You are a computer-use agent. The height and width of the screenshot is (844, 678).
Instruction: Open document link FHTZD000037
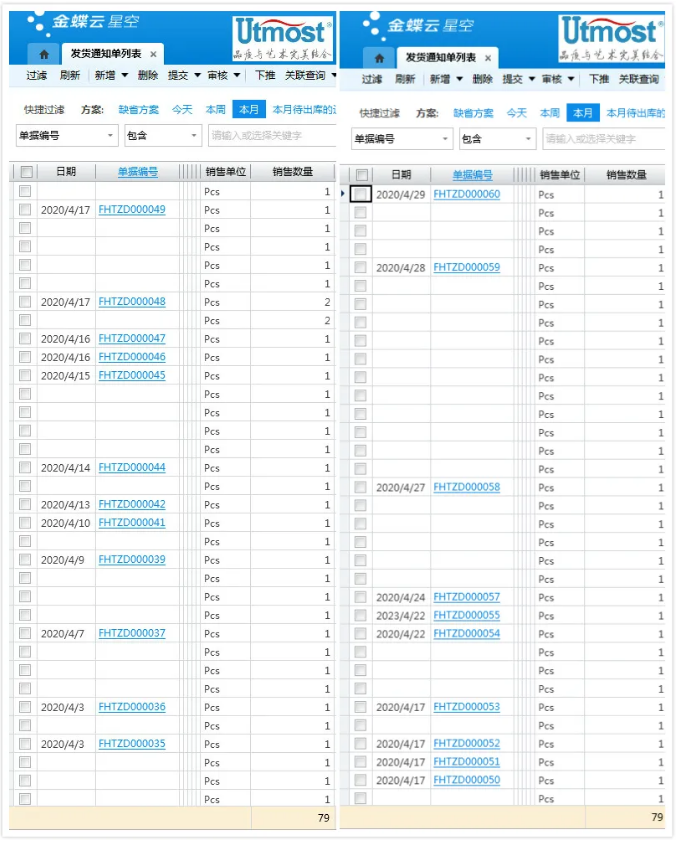132,633
